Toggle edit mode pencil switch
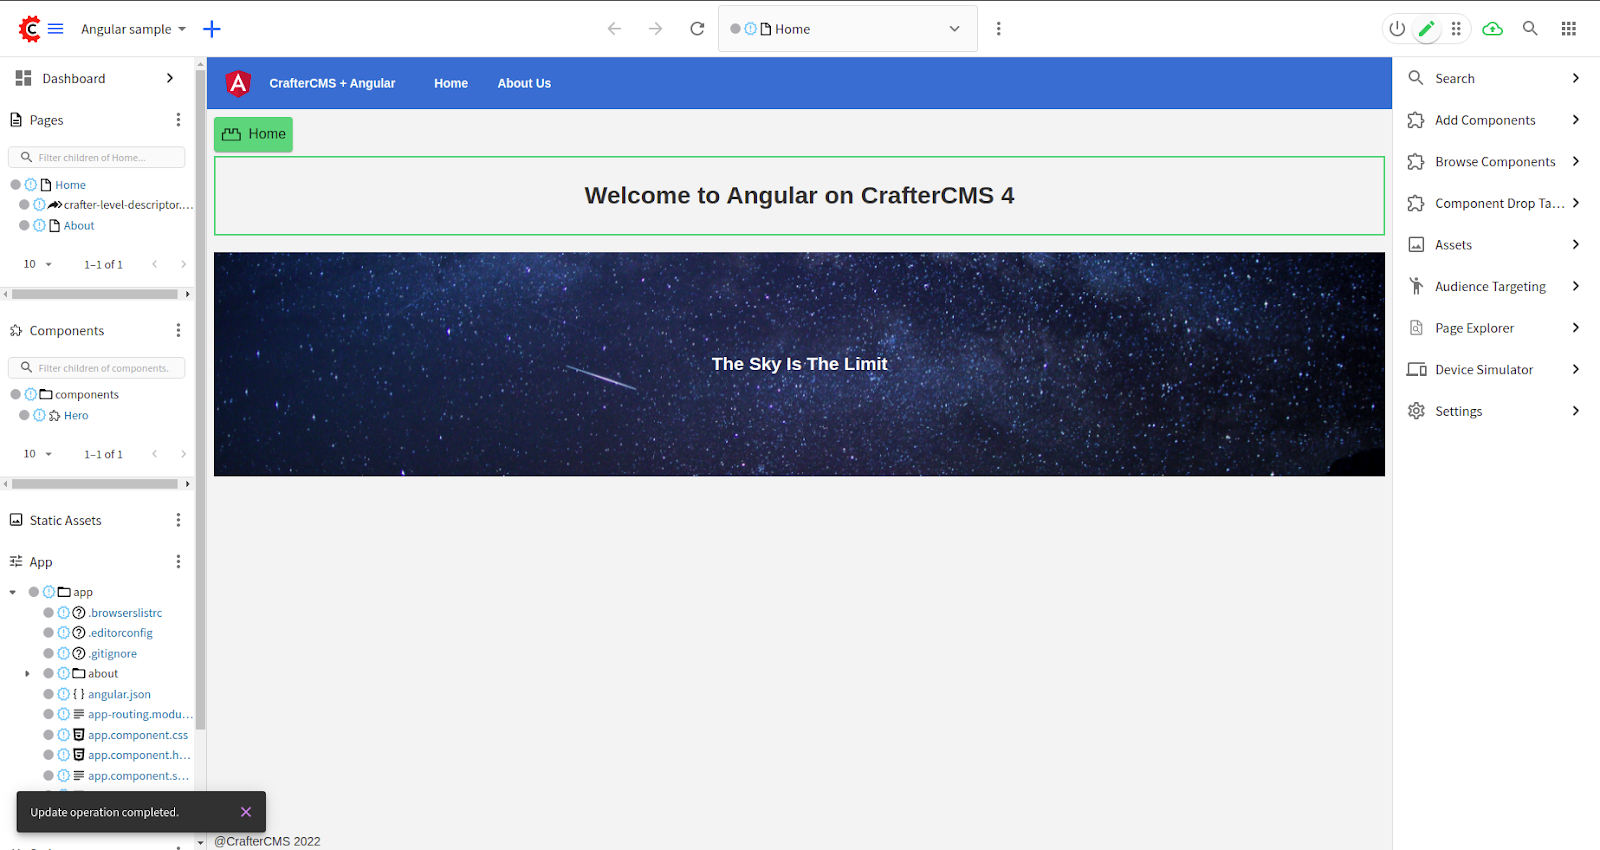 (1427, 29)
